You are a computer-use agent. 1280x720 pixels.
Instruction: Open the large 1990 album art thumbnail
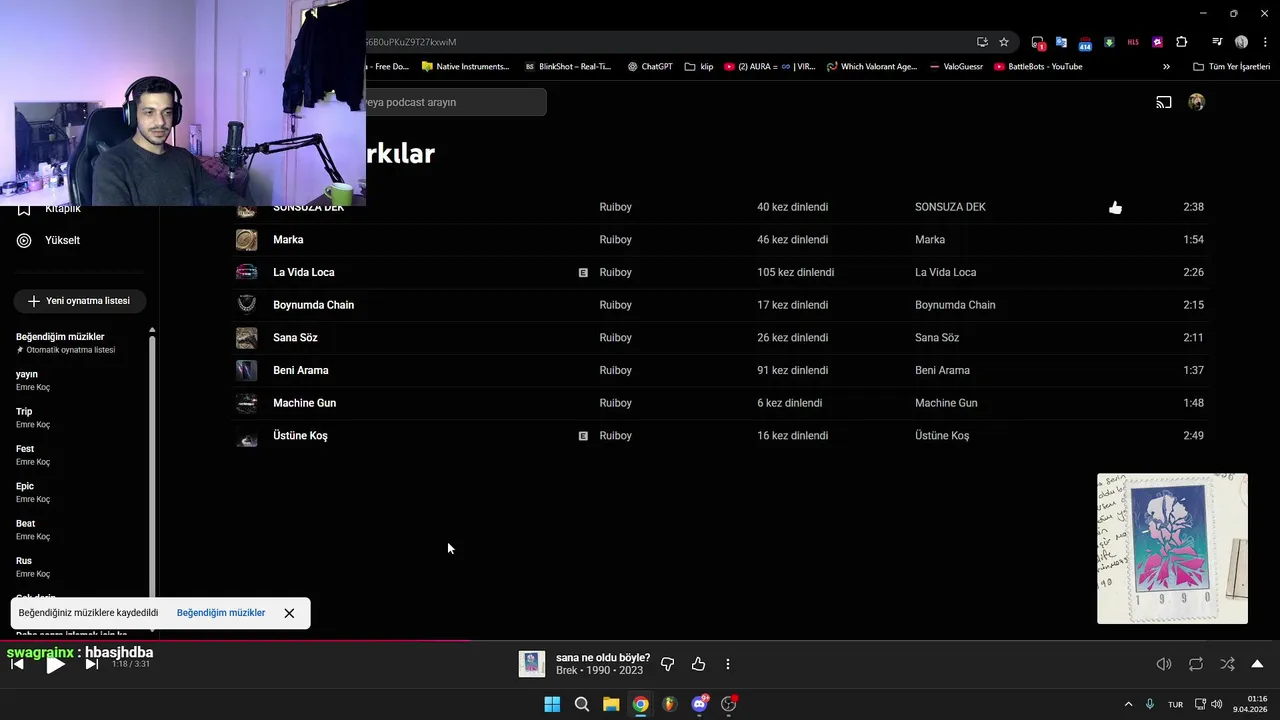[x=1172, y=549]
